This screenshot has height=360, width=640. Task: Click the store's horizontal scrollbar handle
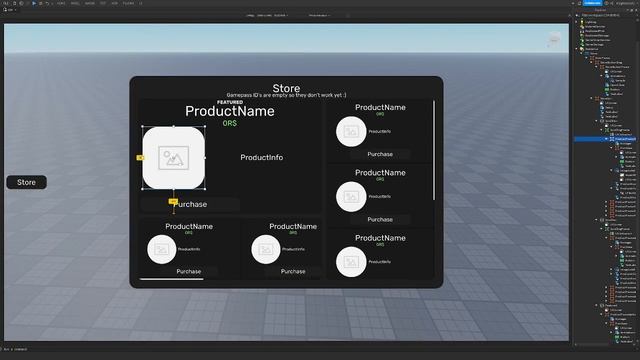(x=171, y=279)
